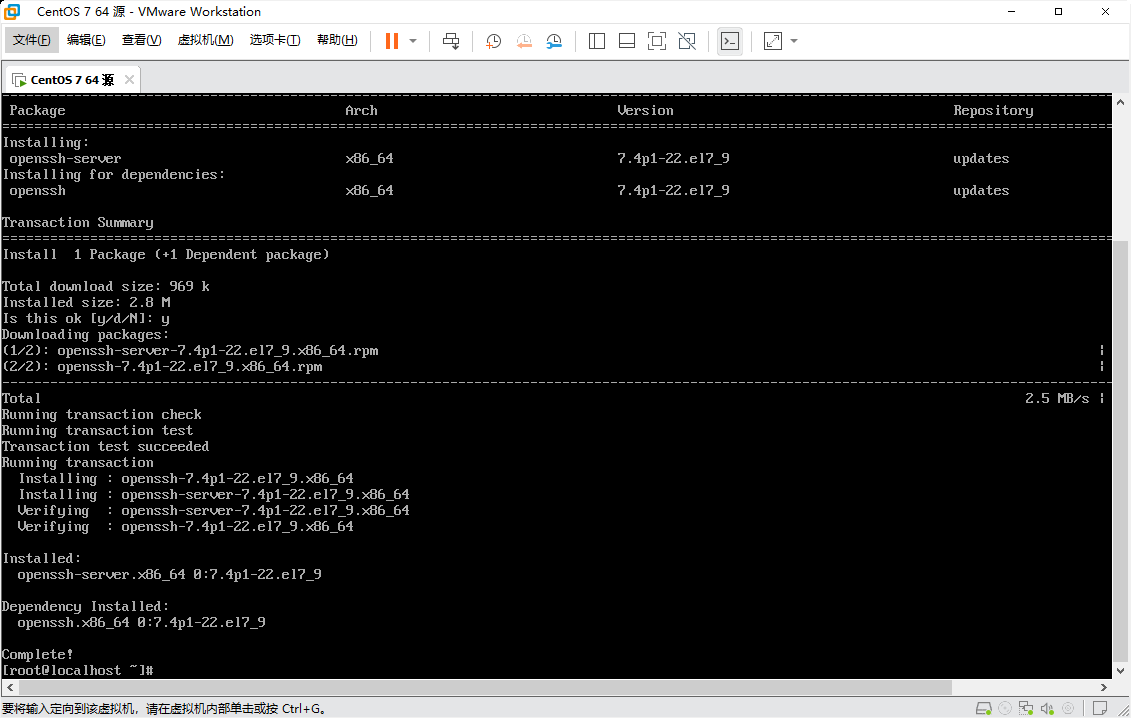Image resolution: width=1131 pixels, height=718 pixels.
Task: Toggle the thumbnail bar panel icon
Action: (x=627, y=41)
